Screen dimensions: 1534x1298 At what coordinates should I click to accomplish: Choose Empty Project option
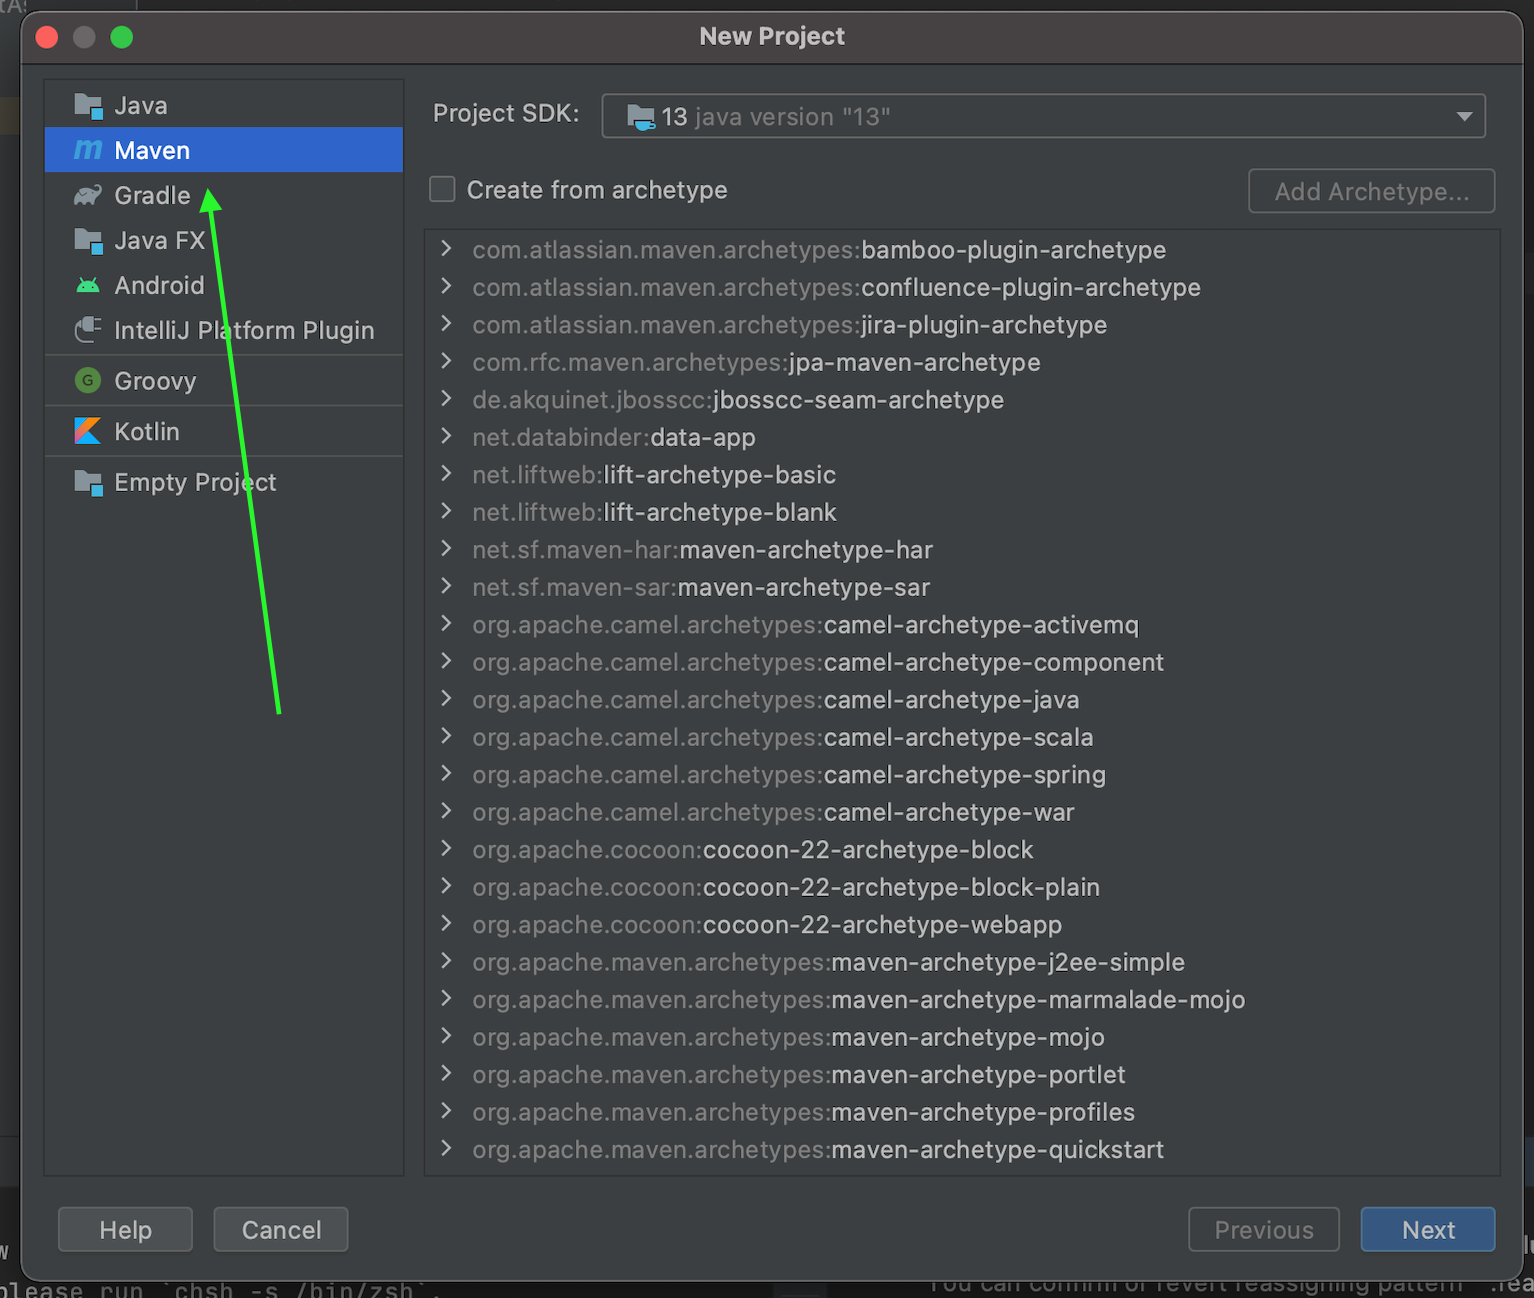pos(224,482)
